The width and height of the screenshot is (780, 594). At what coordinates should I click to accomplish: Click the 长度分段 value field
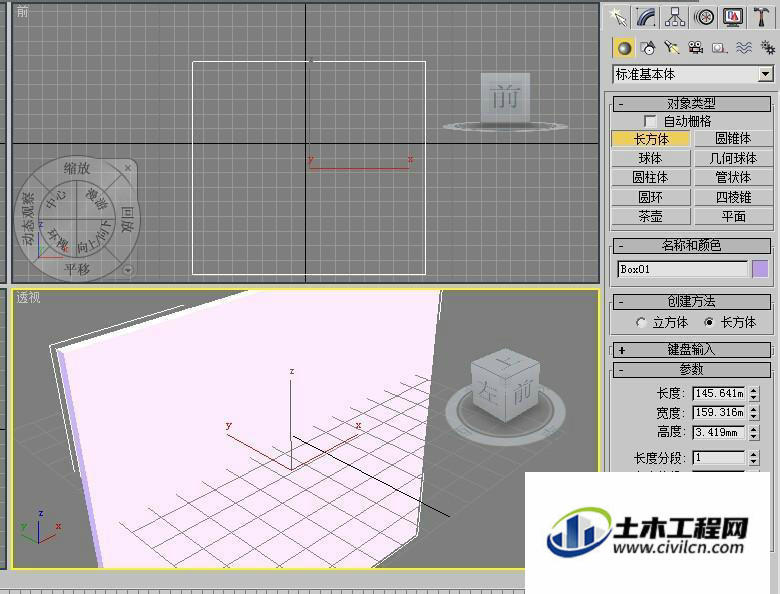coord(719,457)
